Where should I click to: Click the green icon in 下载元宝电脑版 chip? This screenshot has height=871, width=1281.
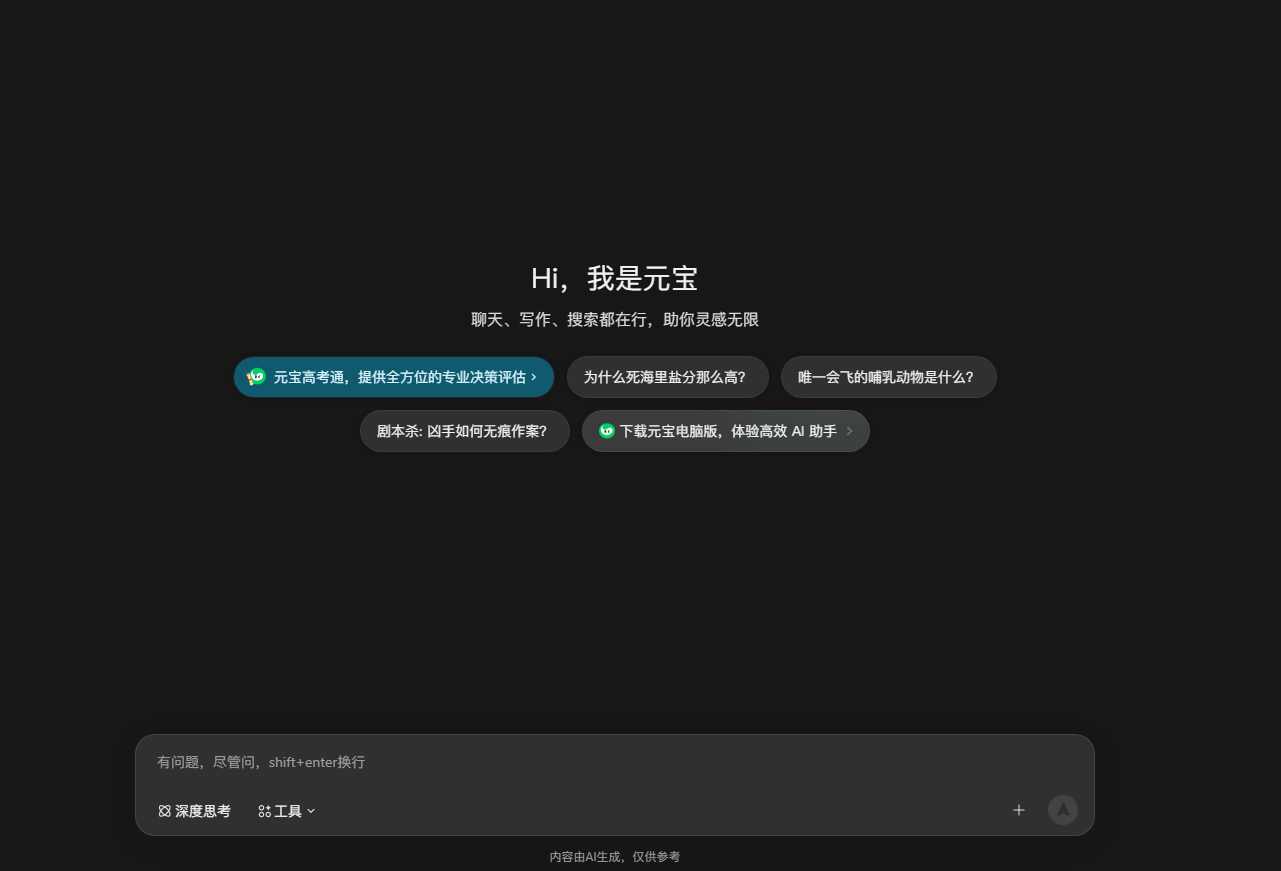[607, 431]
